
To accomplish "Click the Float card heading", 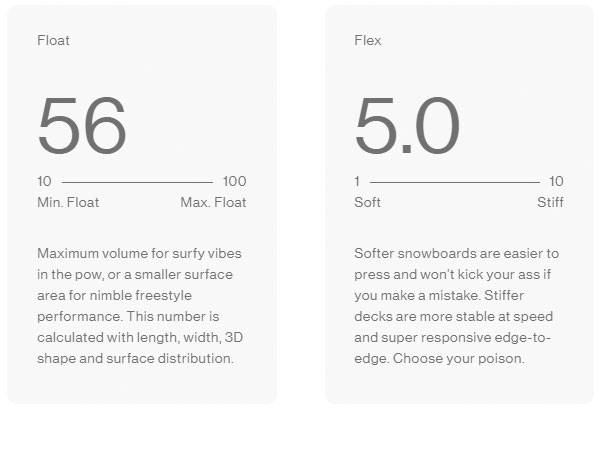I will click(53, 41).
